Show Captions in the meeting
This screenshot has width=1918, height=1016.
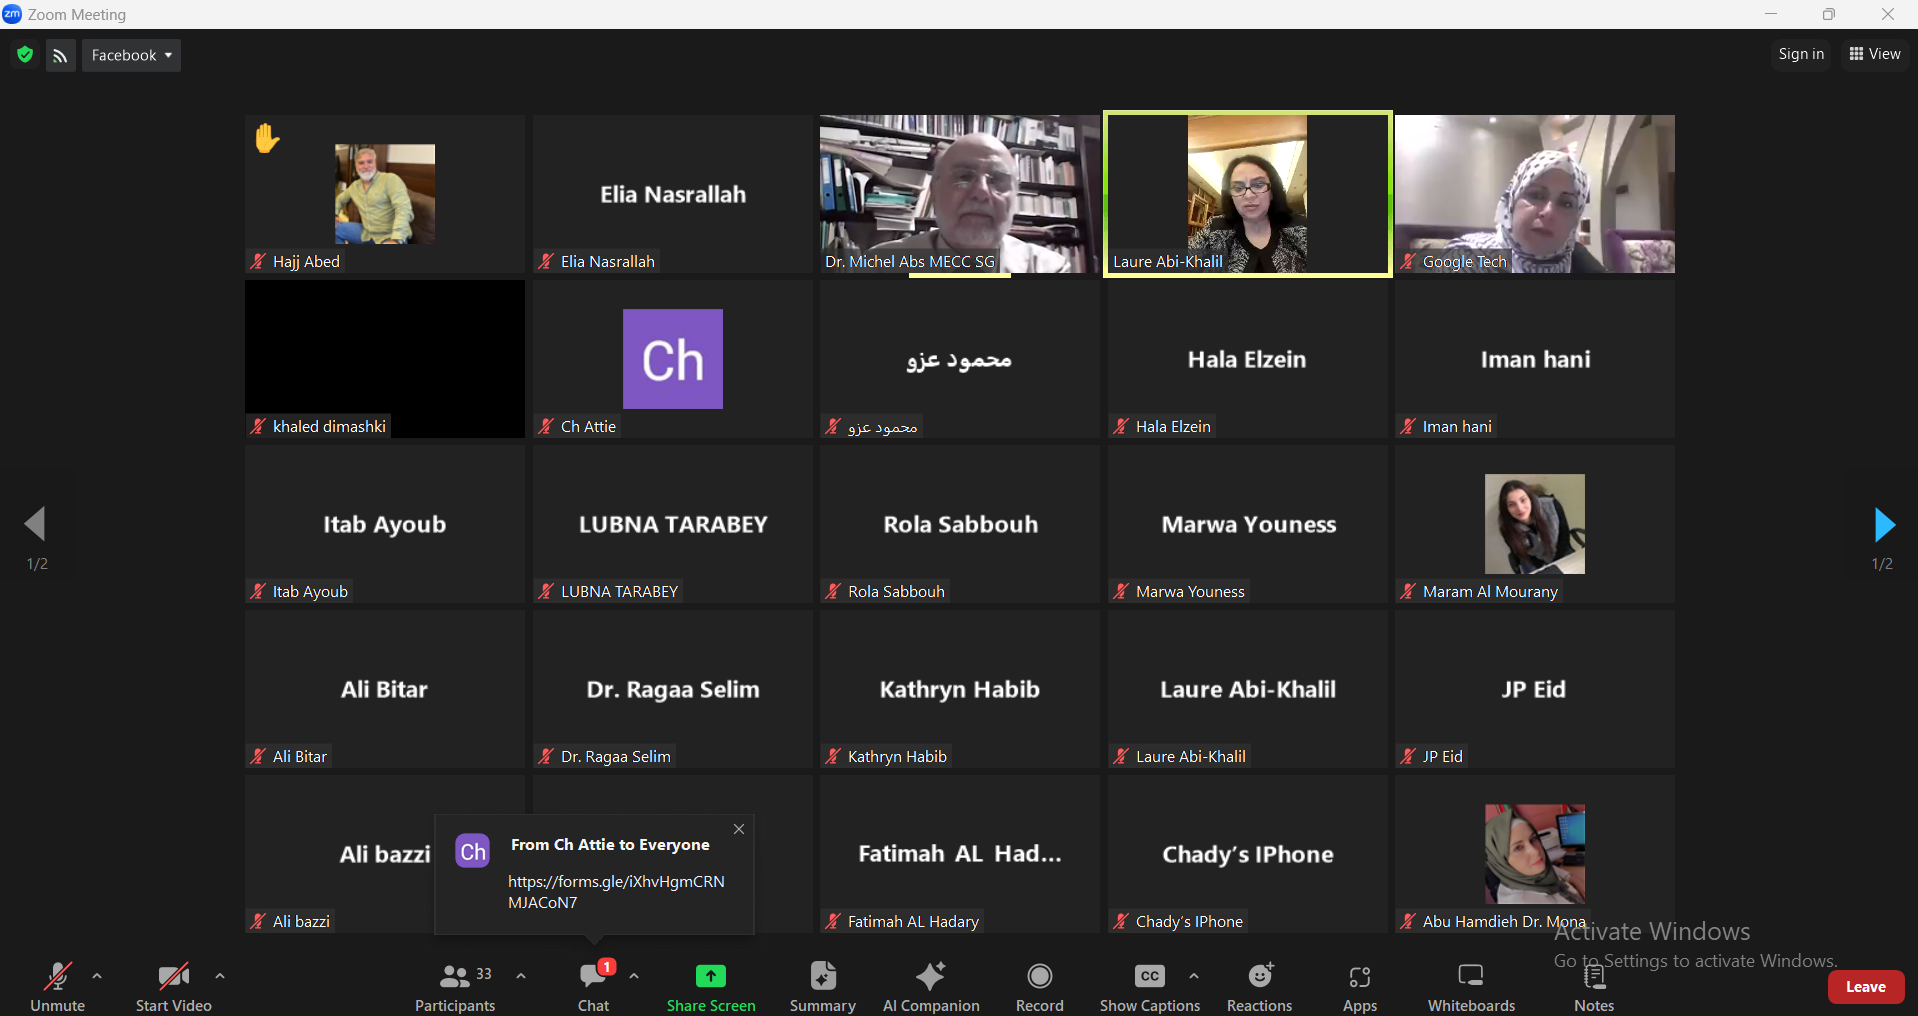(x=1150, y=987)
